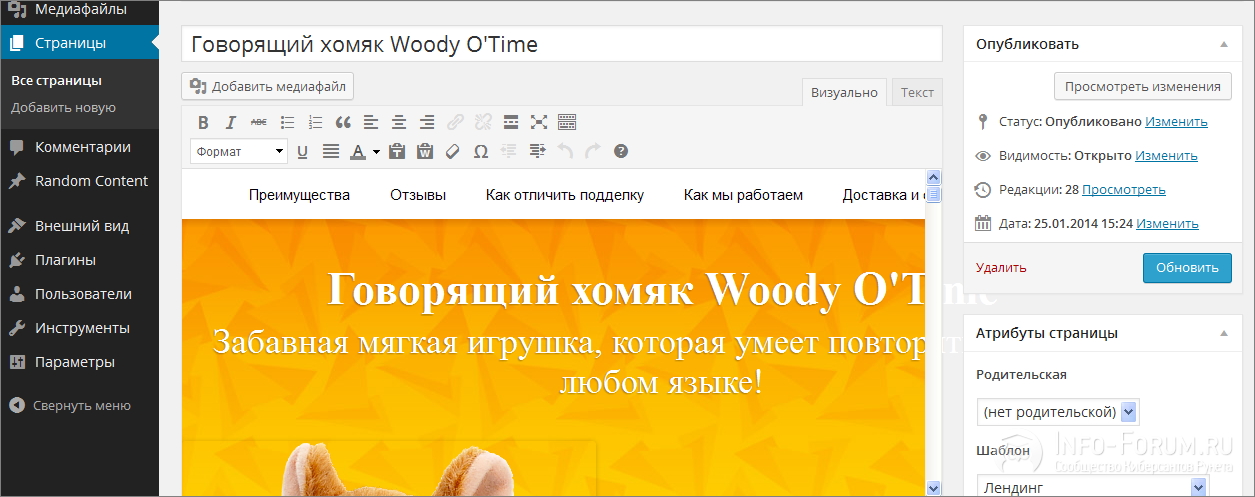Align text right

427,122
